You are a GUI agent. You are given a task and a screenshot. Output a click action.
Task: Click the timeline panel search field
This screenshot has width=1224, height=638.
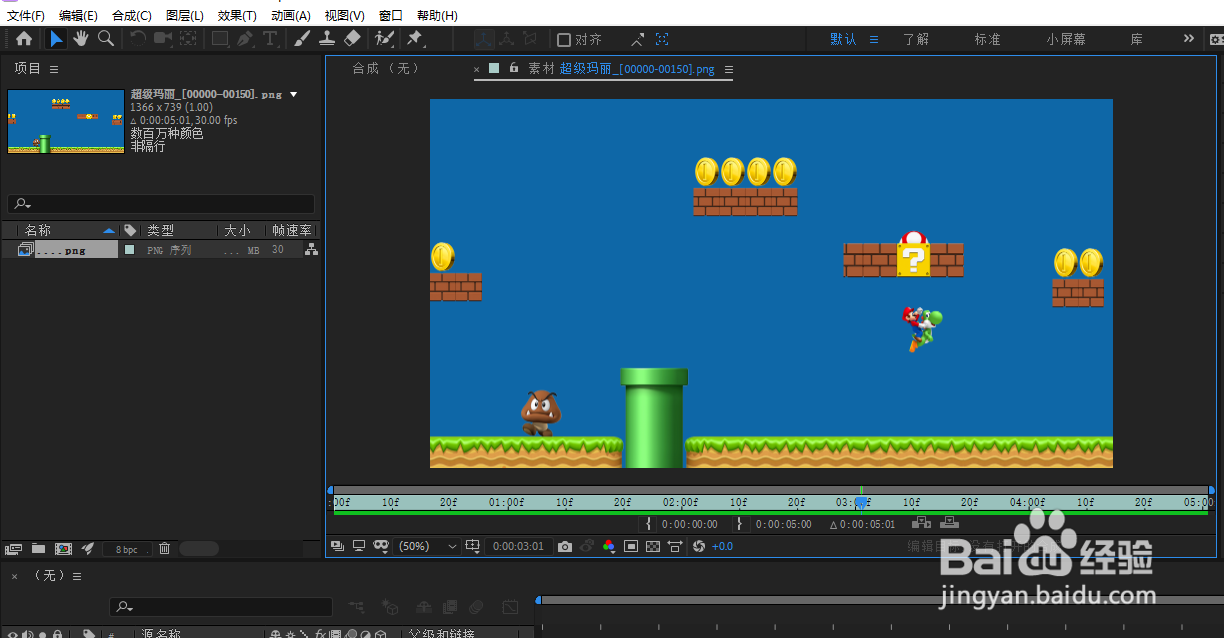click(x=221, y=606)
